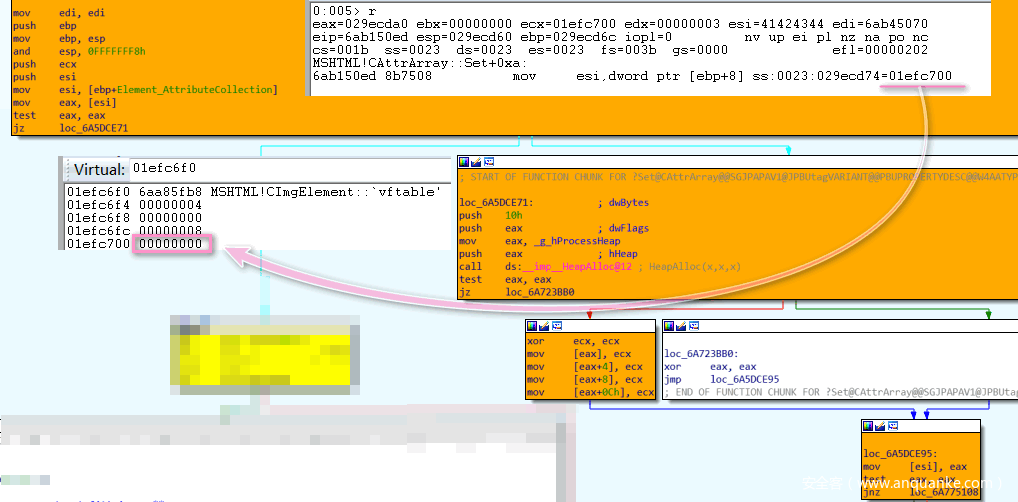Click the color icon on the HeapAlloc node
Viewport: 1018px width, 502px height.
(464, 162)
